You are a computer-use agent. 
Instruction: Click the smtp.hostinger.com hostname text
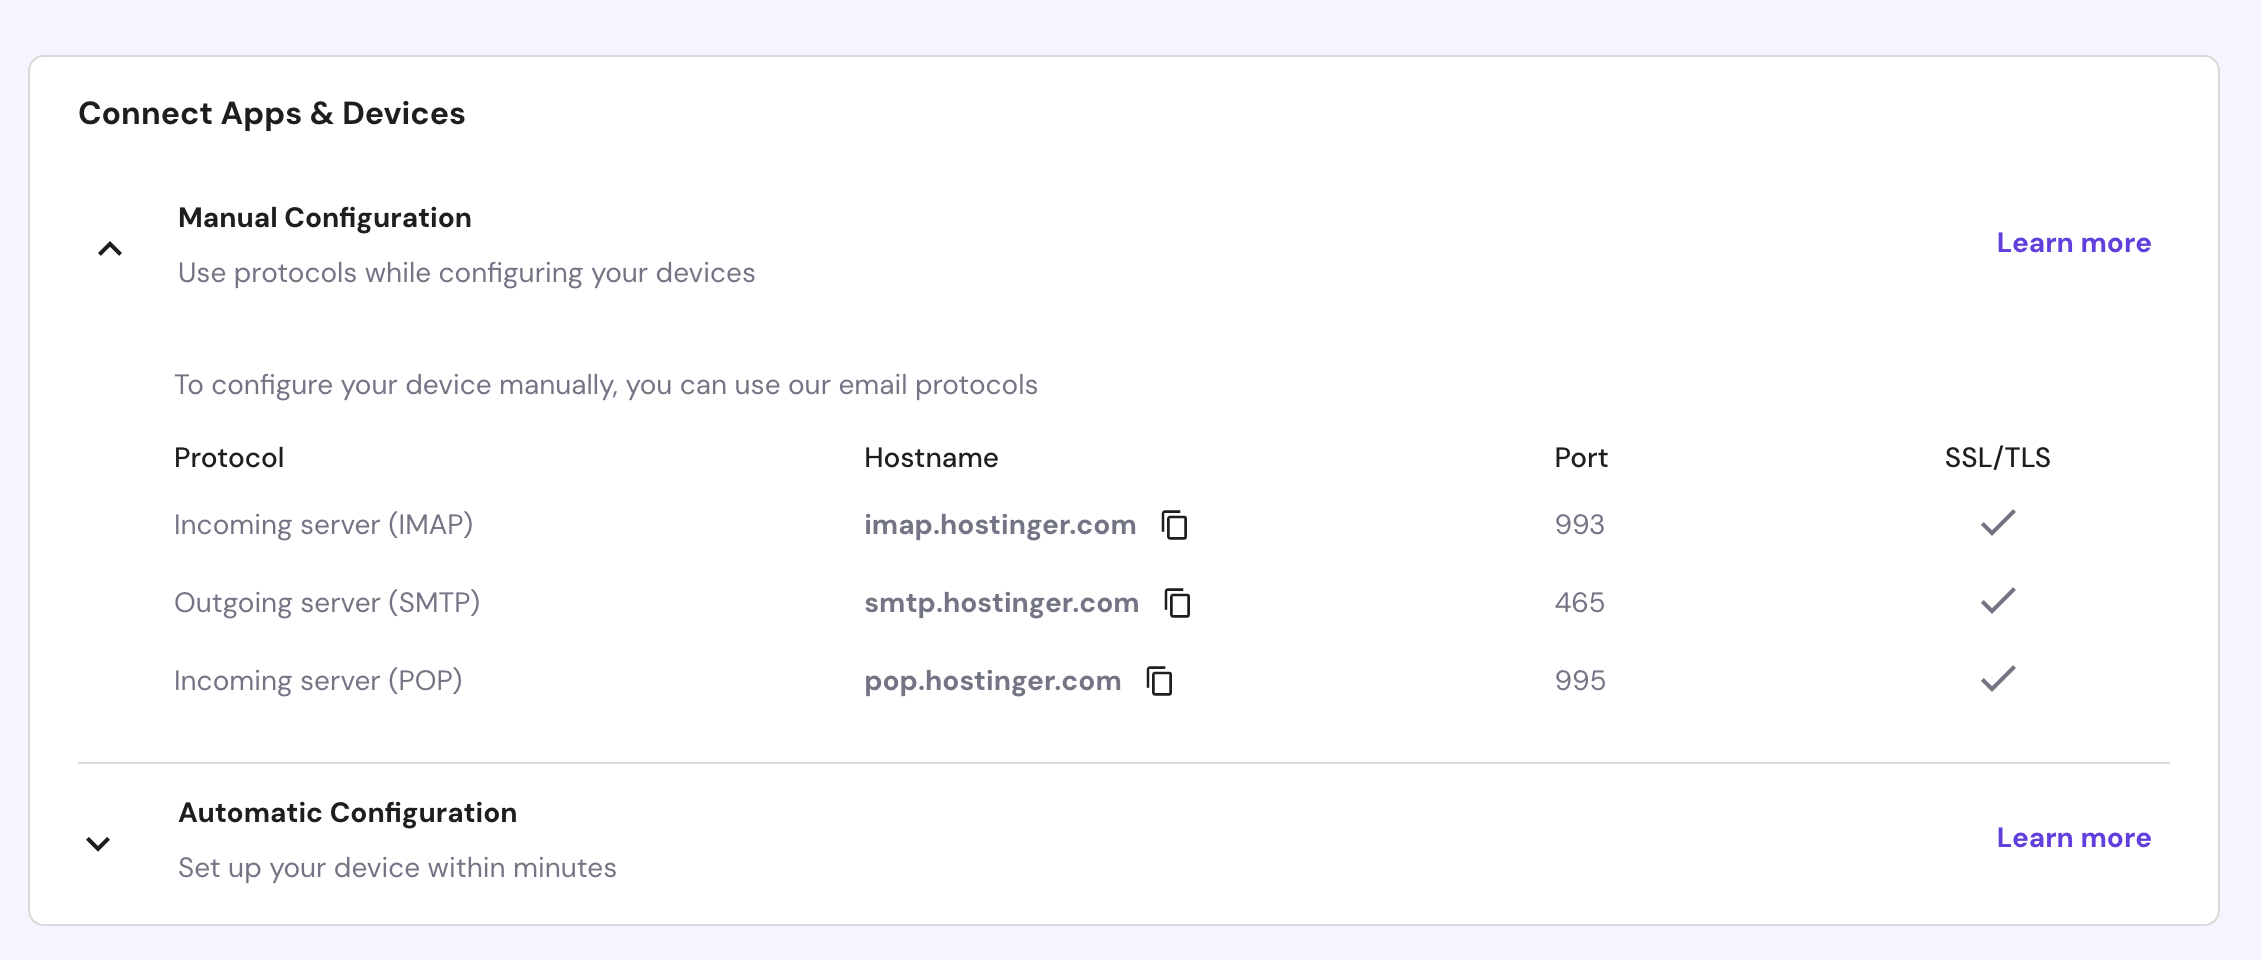(1001, 603)
